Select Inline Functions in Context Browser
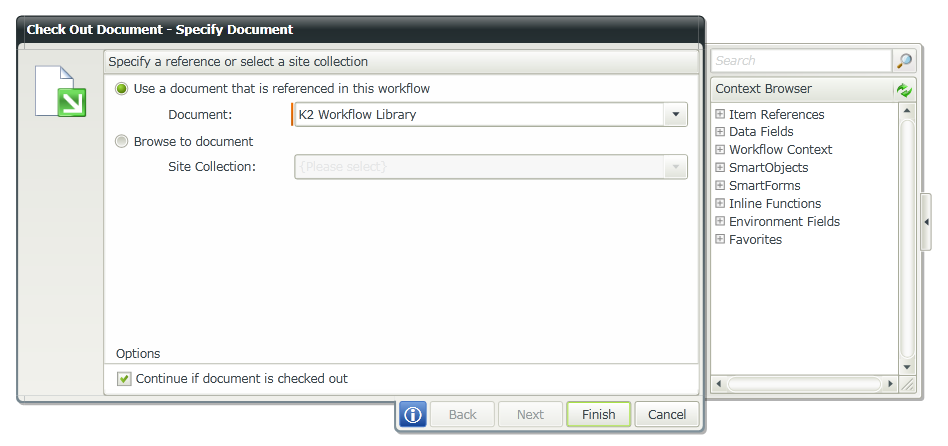This screenshot has width=948, height=446. tap(774, 204)
